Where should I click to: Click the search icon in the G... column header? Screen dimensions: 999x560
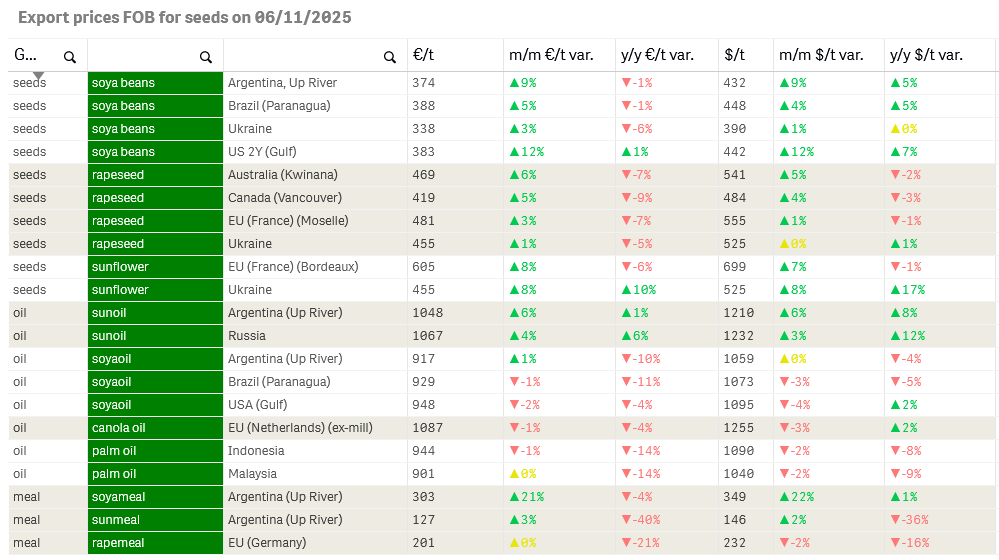[70, 57]
